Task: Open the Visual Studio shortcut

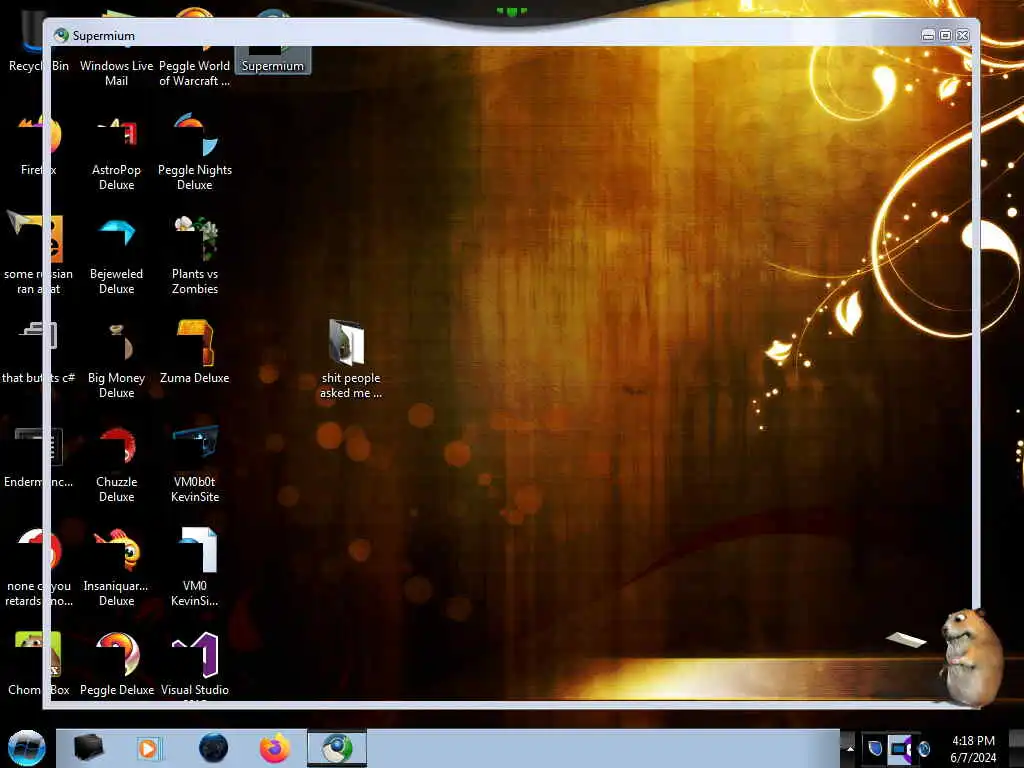Action: 195,664
